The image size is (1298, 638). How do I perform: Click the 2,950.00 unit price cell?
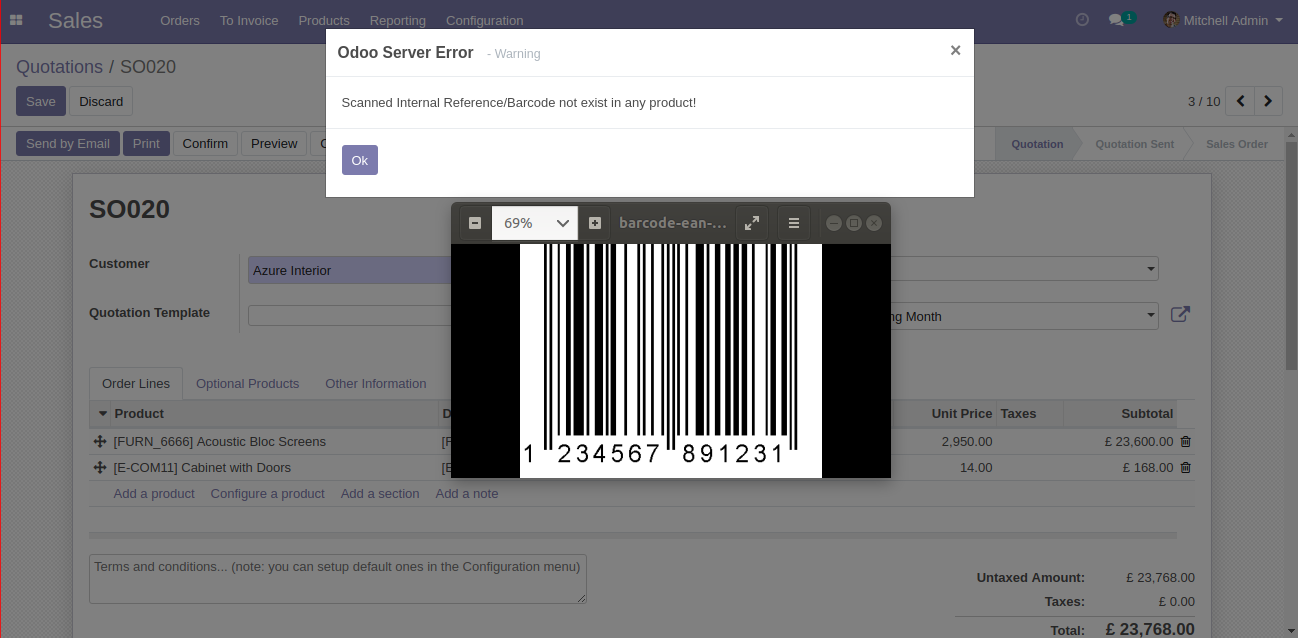point(966,441)
